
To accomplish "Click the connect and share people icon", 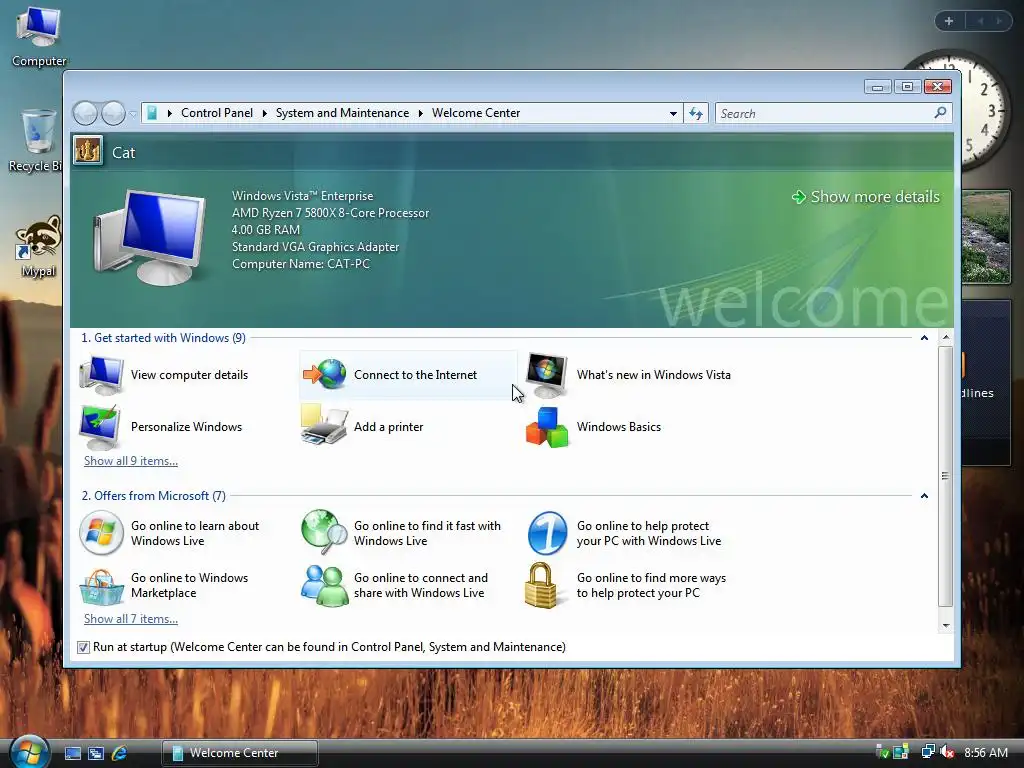I will 325,586.
